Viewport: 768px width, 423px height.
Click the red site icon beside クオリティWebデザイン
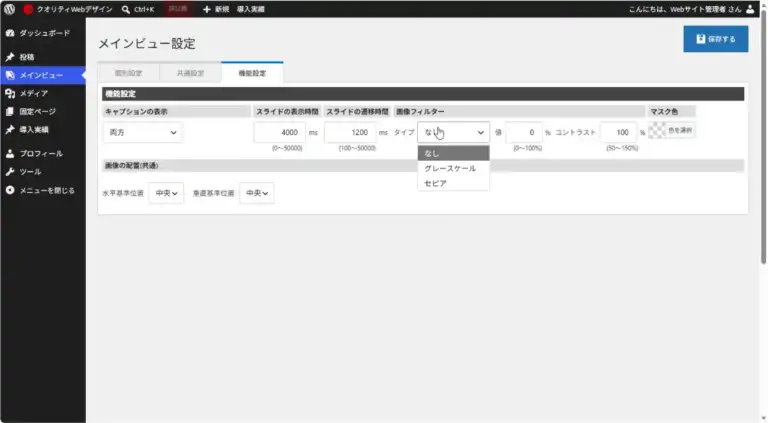click(x=28, y=9)
